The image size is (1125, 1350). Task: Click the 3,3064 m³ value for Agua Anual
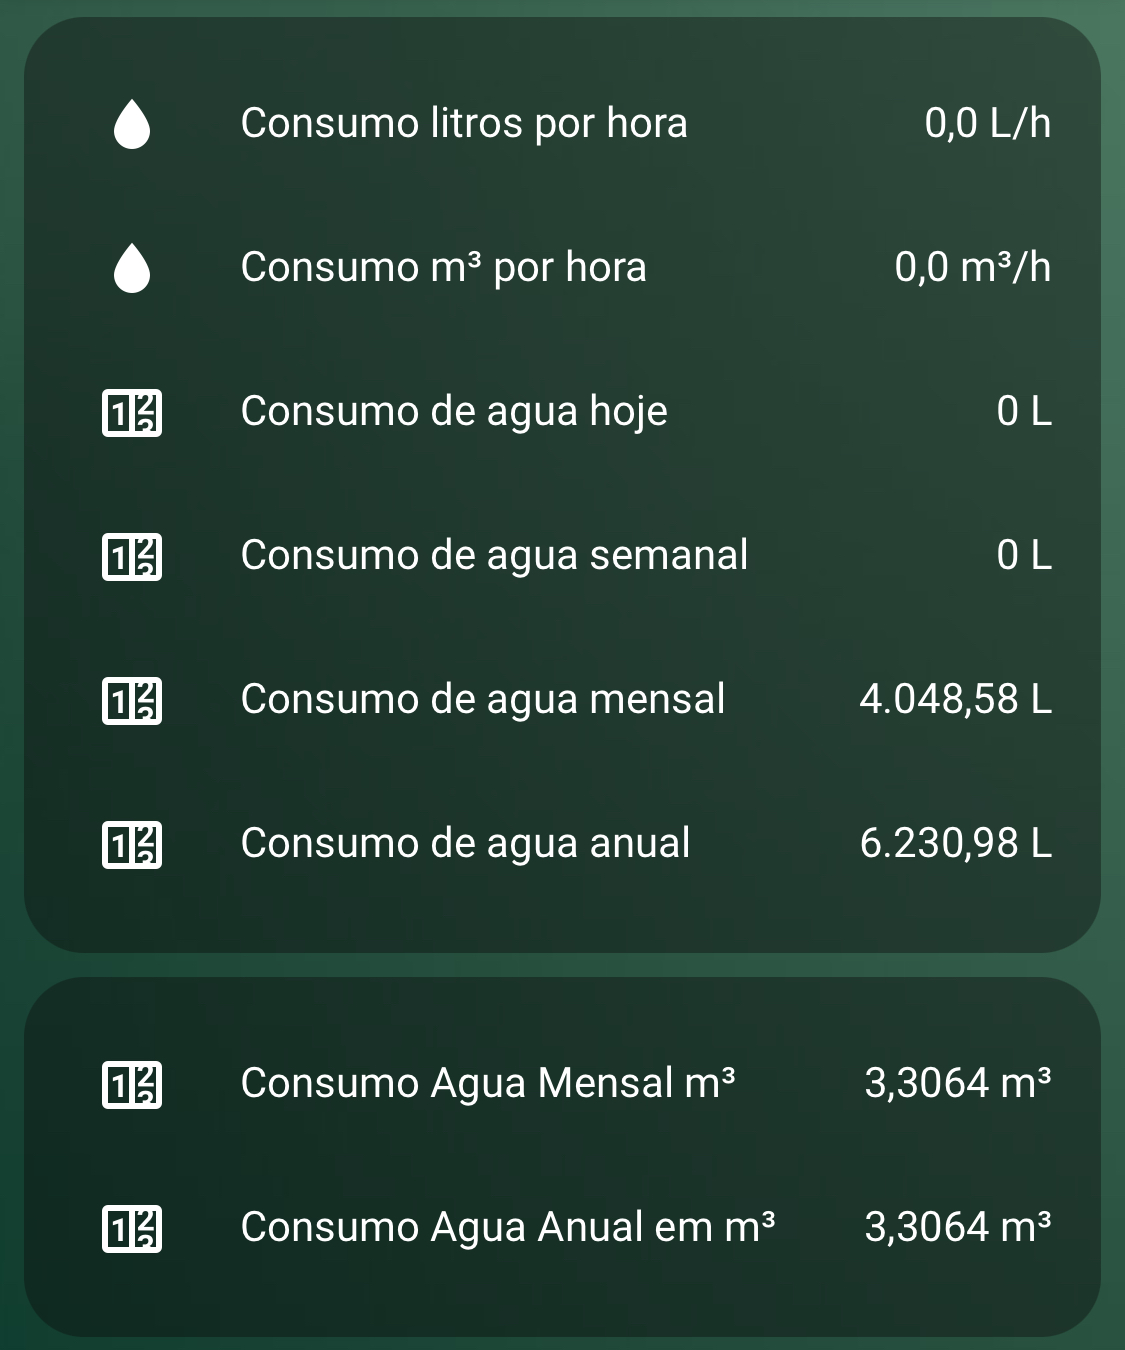(x=958, y=1227)
